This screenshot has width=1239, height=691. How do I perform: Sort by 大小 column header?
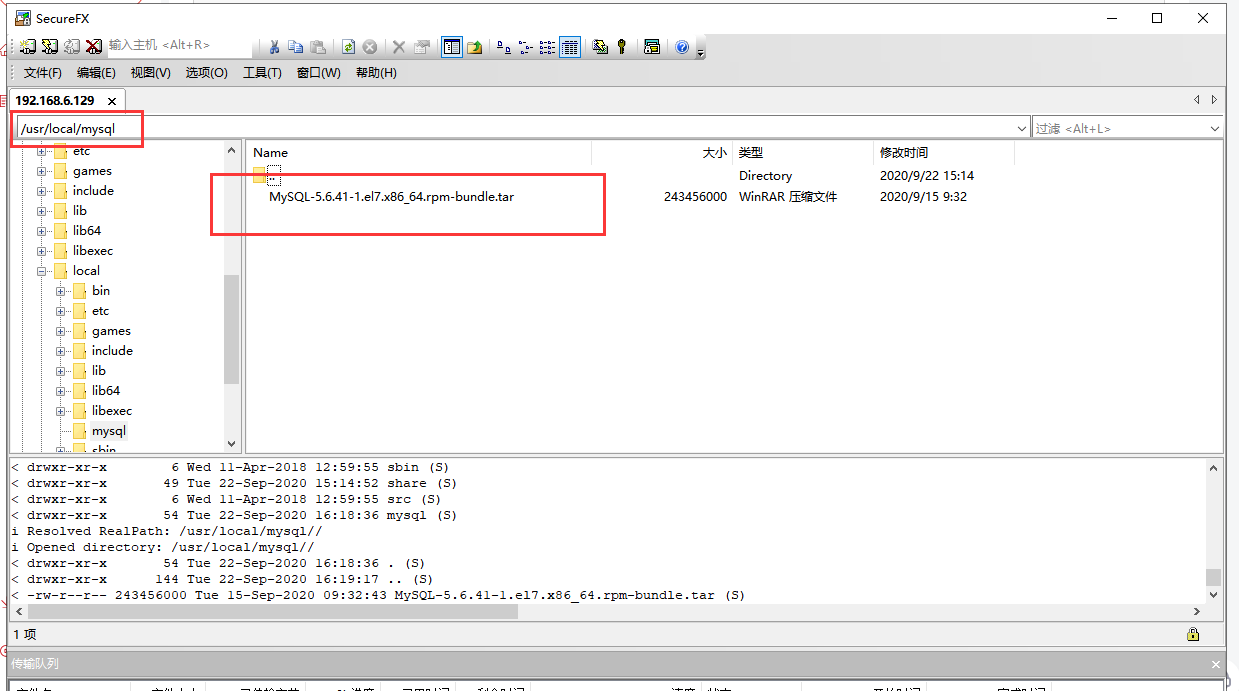tap(662, 153)
